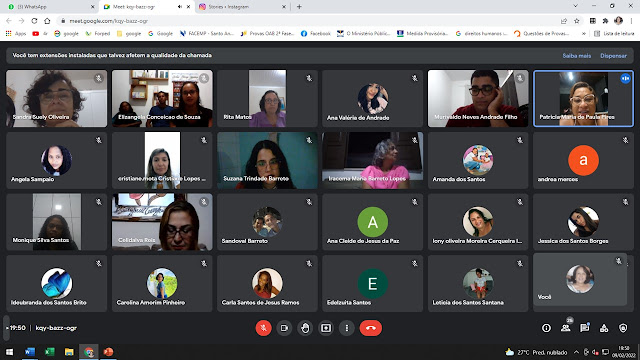Open the Chrome extensions puzzle icon
640x360 pixels.
pos(605,21)
